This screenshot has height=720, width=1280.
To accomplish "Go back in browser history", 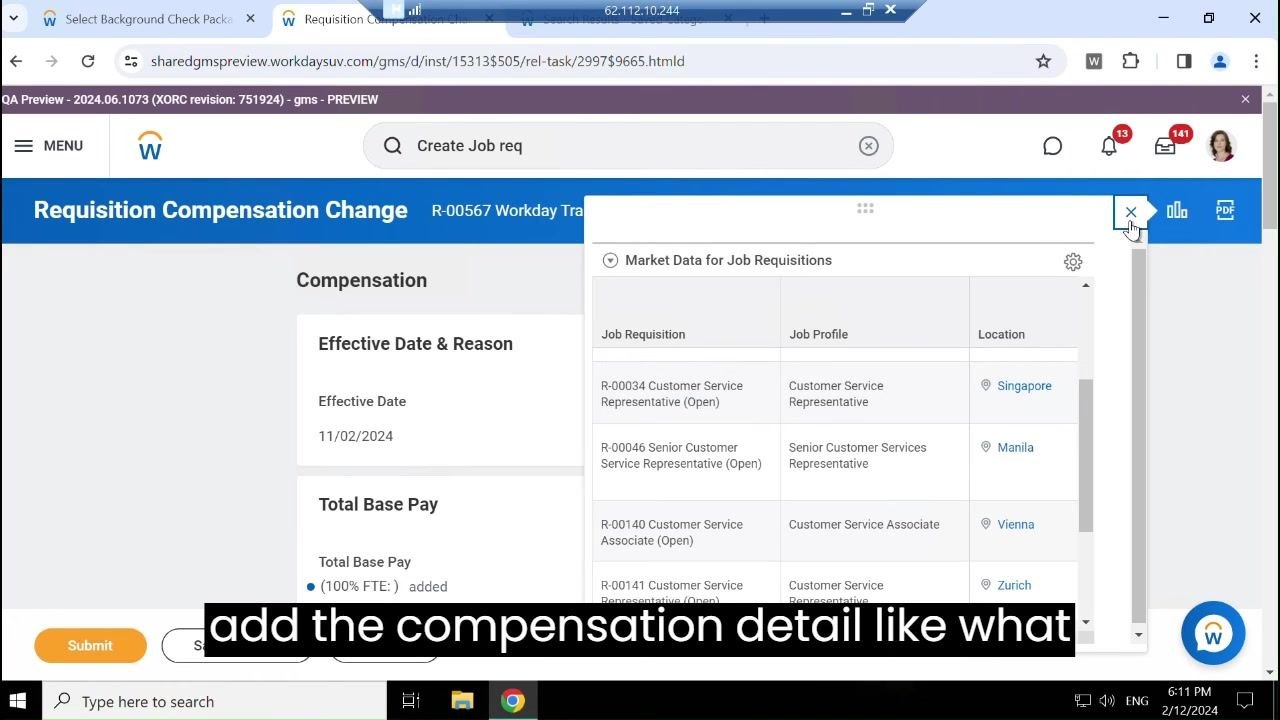I will click(16, 61).
